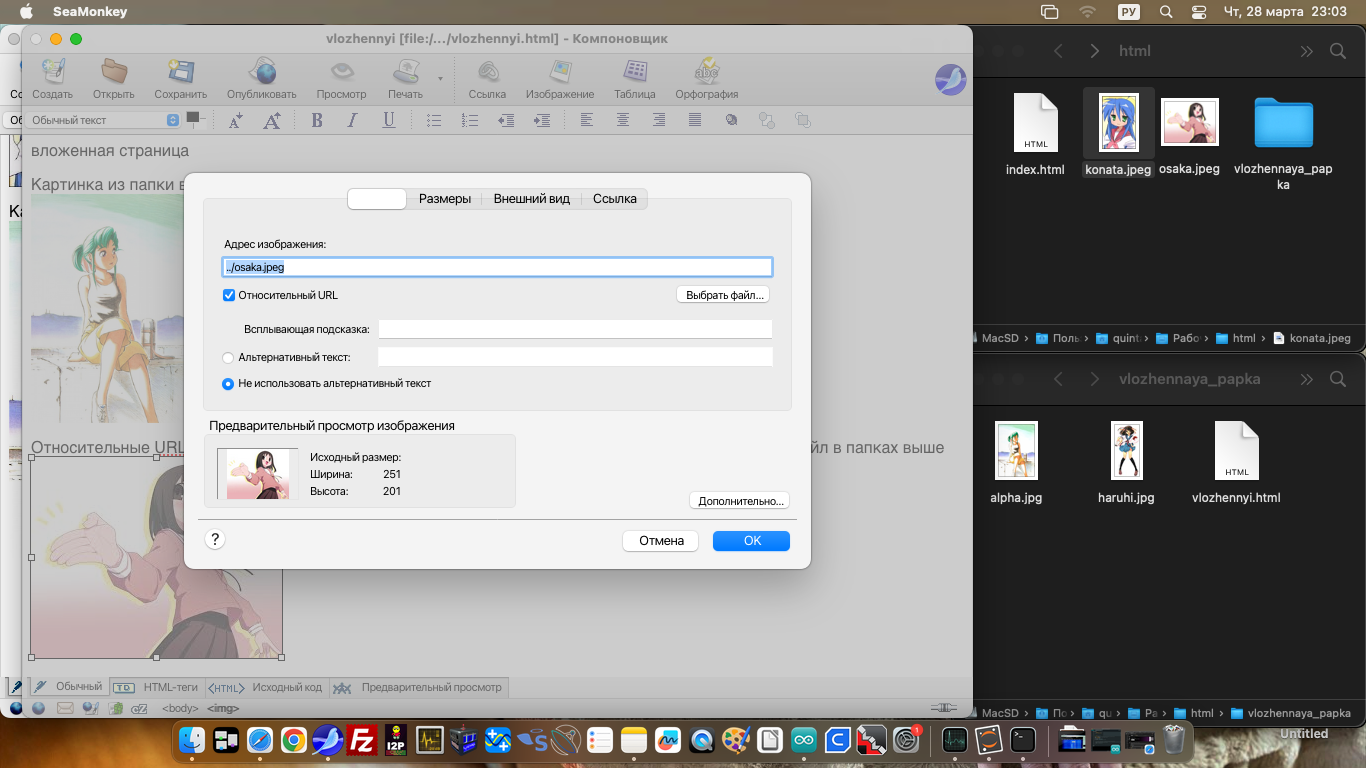The width and height of the screenshot is (1366, 768).
Task: Click the Изображение (Image) toolbar icon
Action: (x=560, y=78)
